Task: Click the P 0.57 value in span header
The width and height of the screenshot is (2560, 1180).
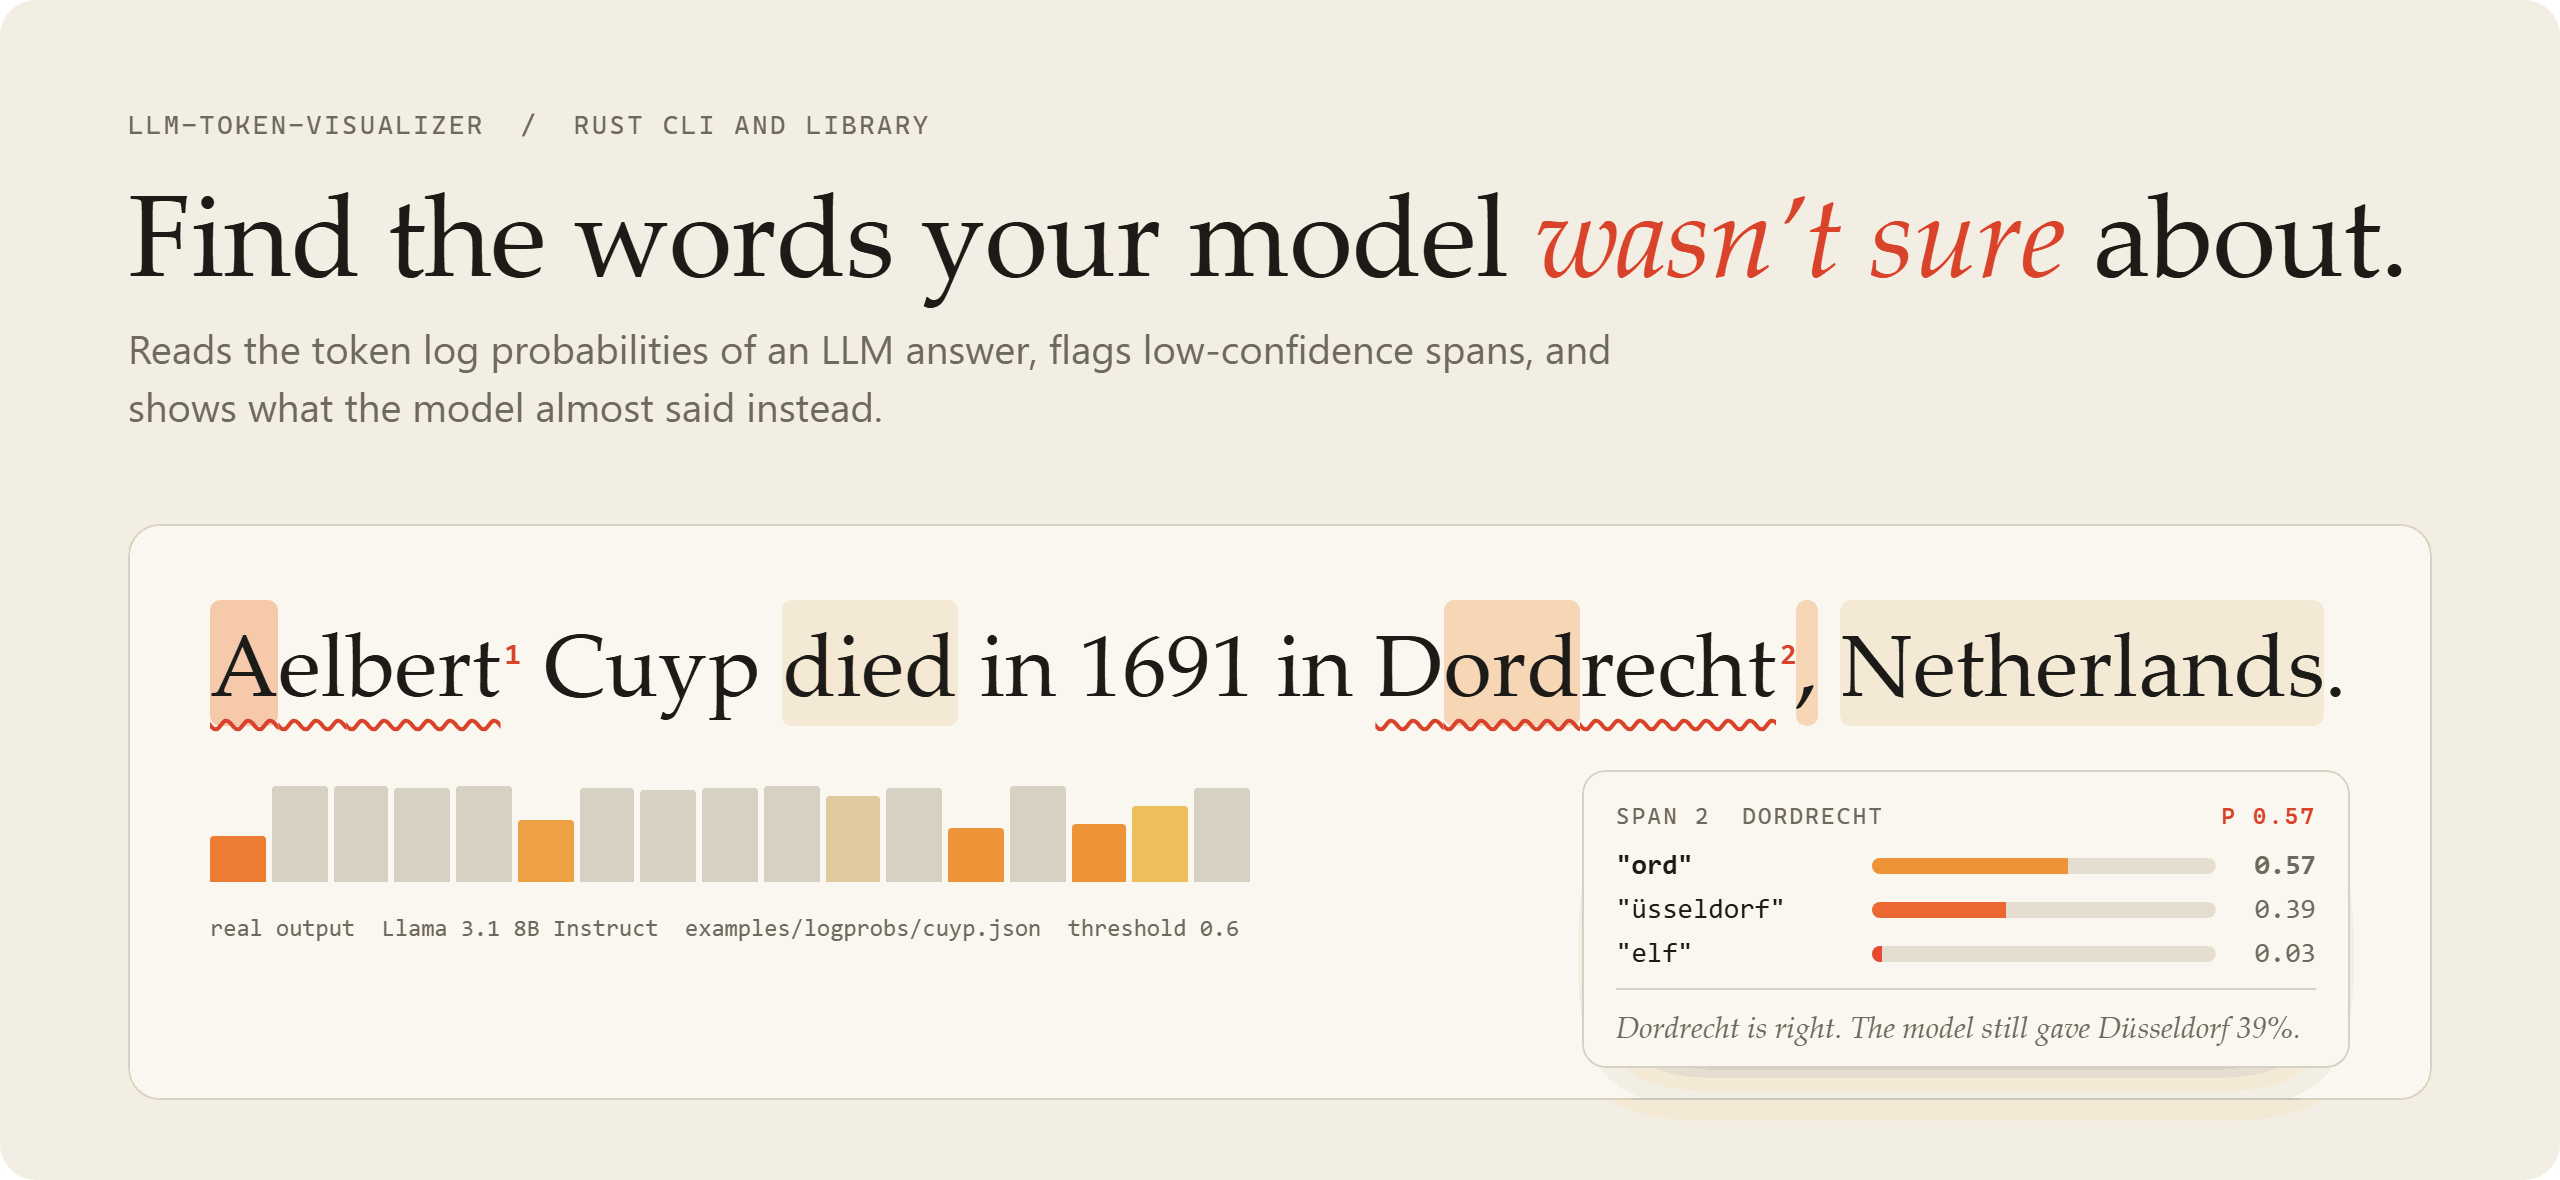Action: [2268, 816]
